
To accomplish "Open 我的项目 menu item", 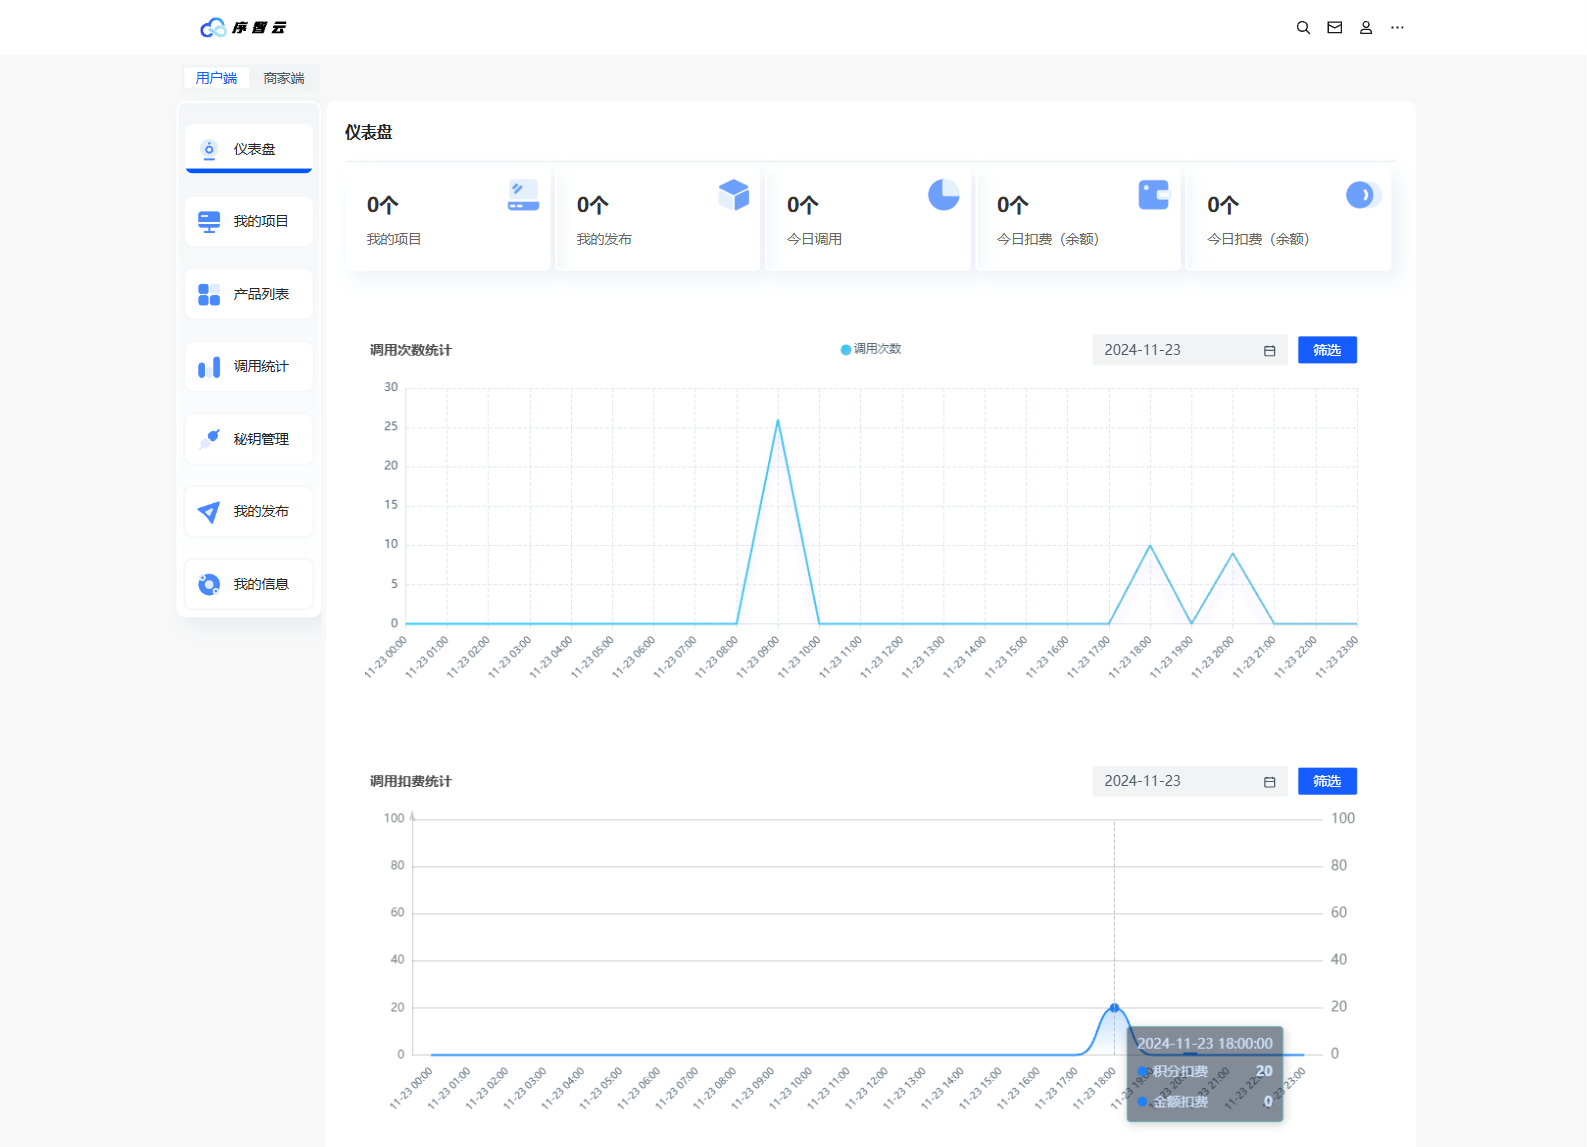I will click(249, 222).
